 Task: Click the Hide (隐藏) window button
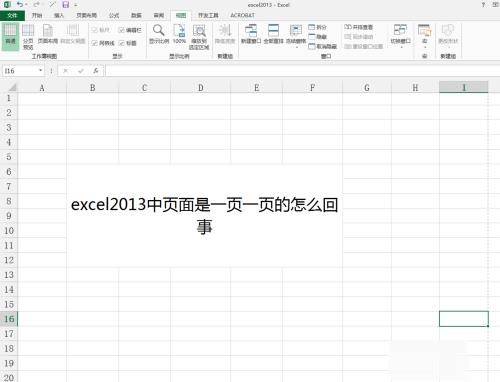(x=317, y=37)
